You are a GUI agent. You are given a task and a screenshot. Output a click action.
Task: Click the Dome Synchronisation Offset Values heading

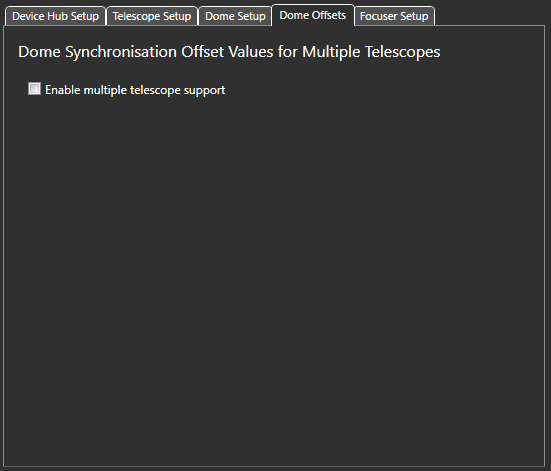pyautogui.click(x=229, y=52)
